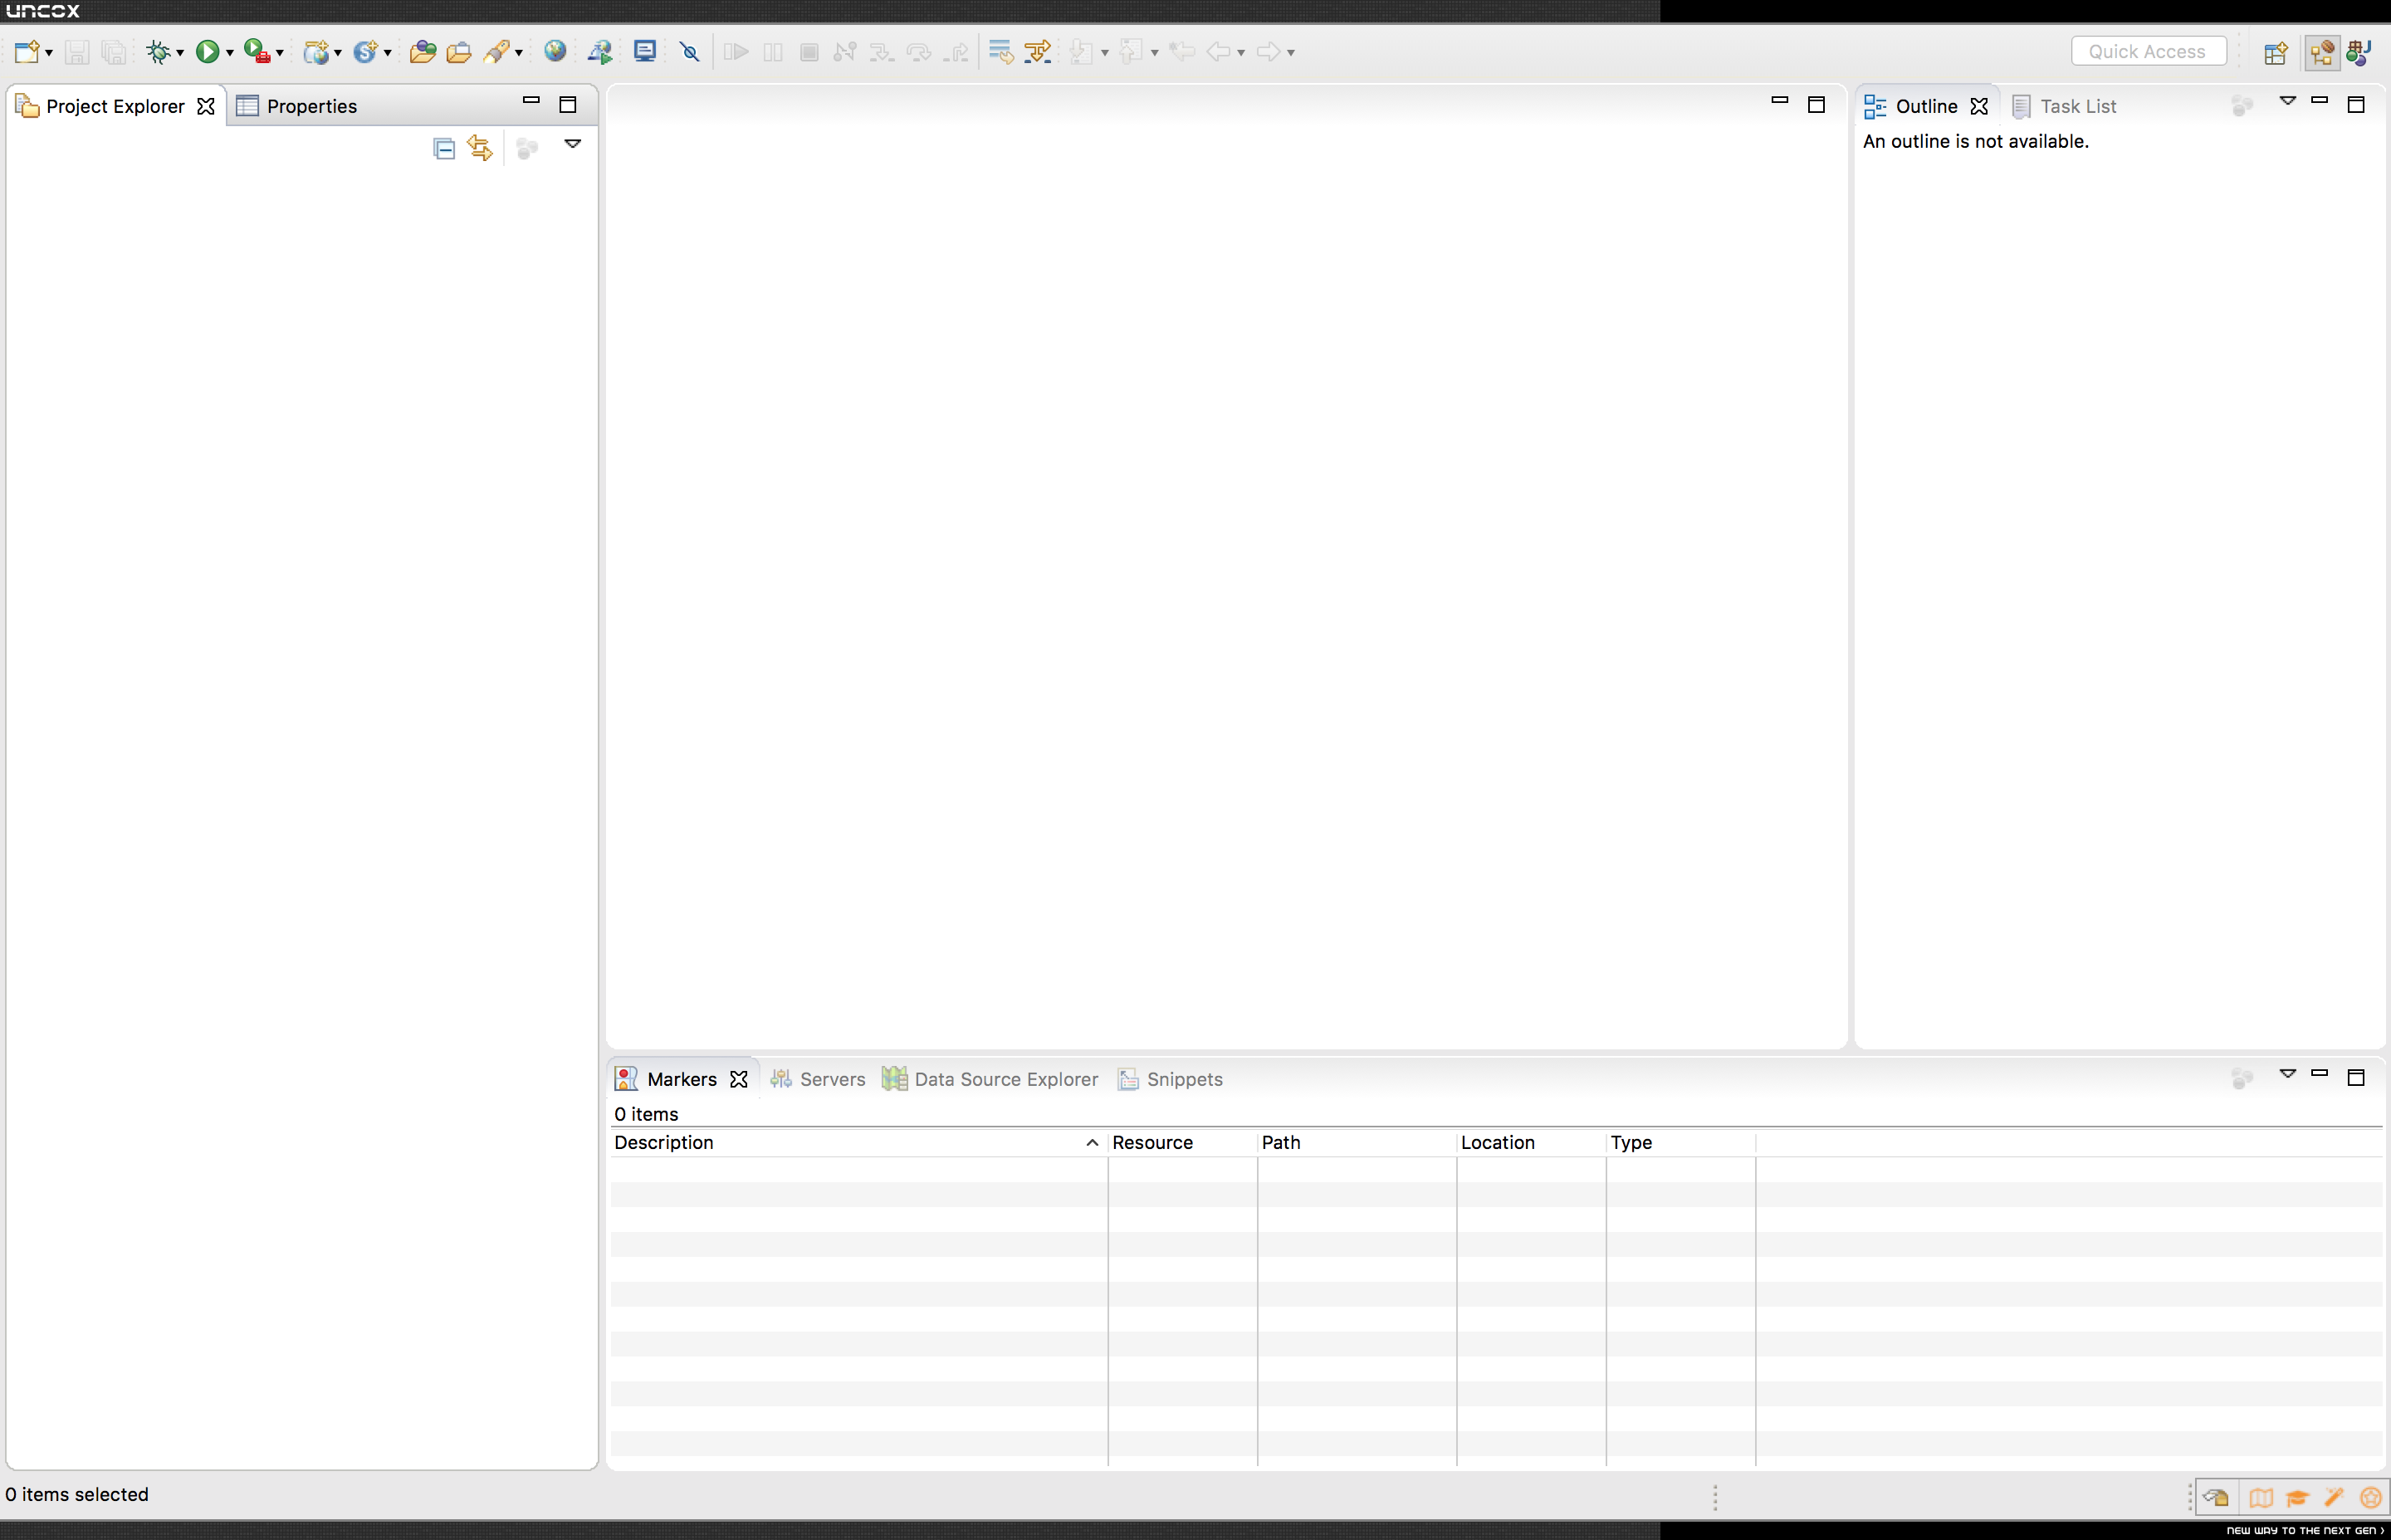Click the Open Type folder icon

(423, 51)
